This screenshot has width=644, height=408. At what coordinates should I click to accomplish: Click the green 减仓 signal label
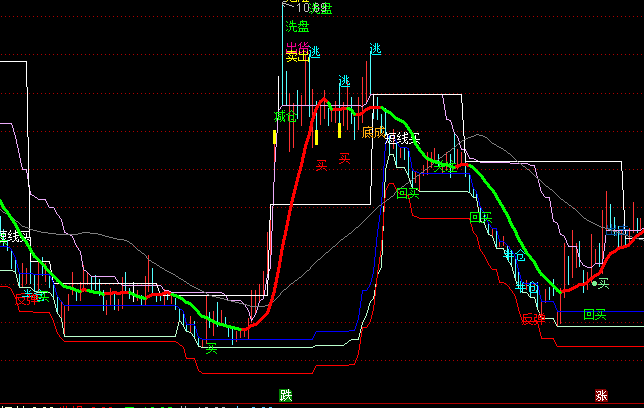tap(286, 117)
